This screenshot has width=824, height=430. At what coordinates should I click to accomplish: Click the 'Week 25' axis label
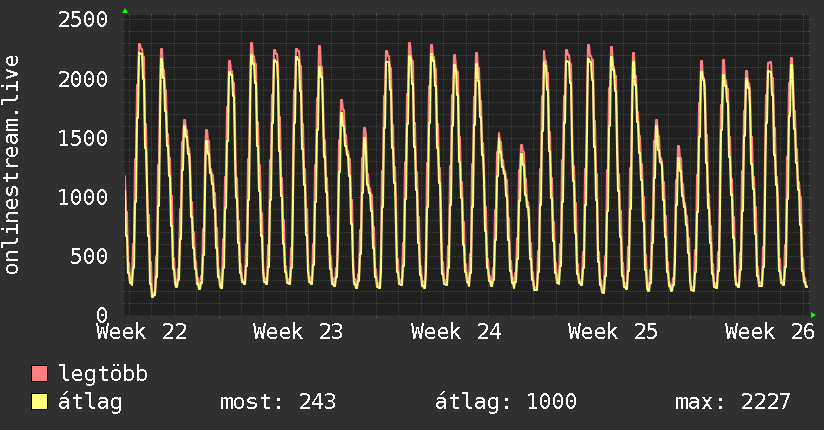(x=613, y=332)
